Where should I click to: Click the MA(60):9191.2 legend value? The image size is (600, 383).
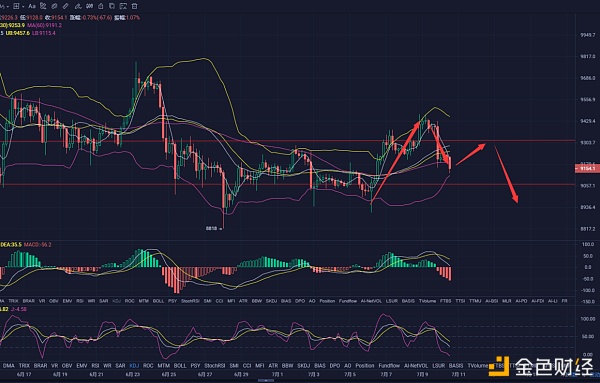(44, 25)
